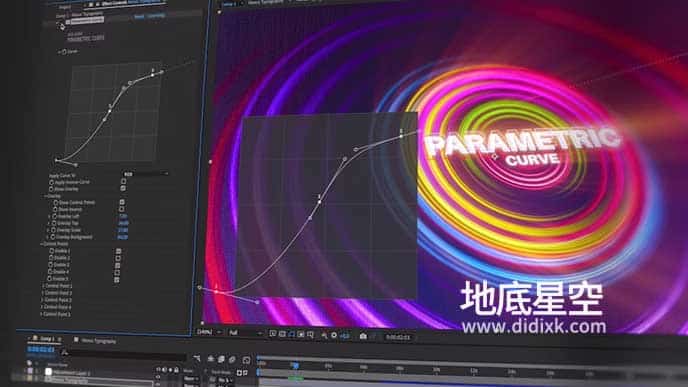This screenshot has width=688, height=387.
Task: Click the Overlay Top blue value
Action: coord(123,223)
